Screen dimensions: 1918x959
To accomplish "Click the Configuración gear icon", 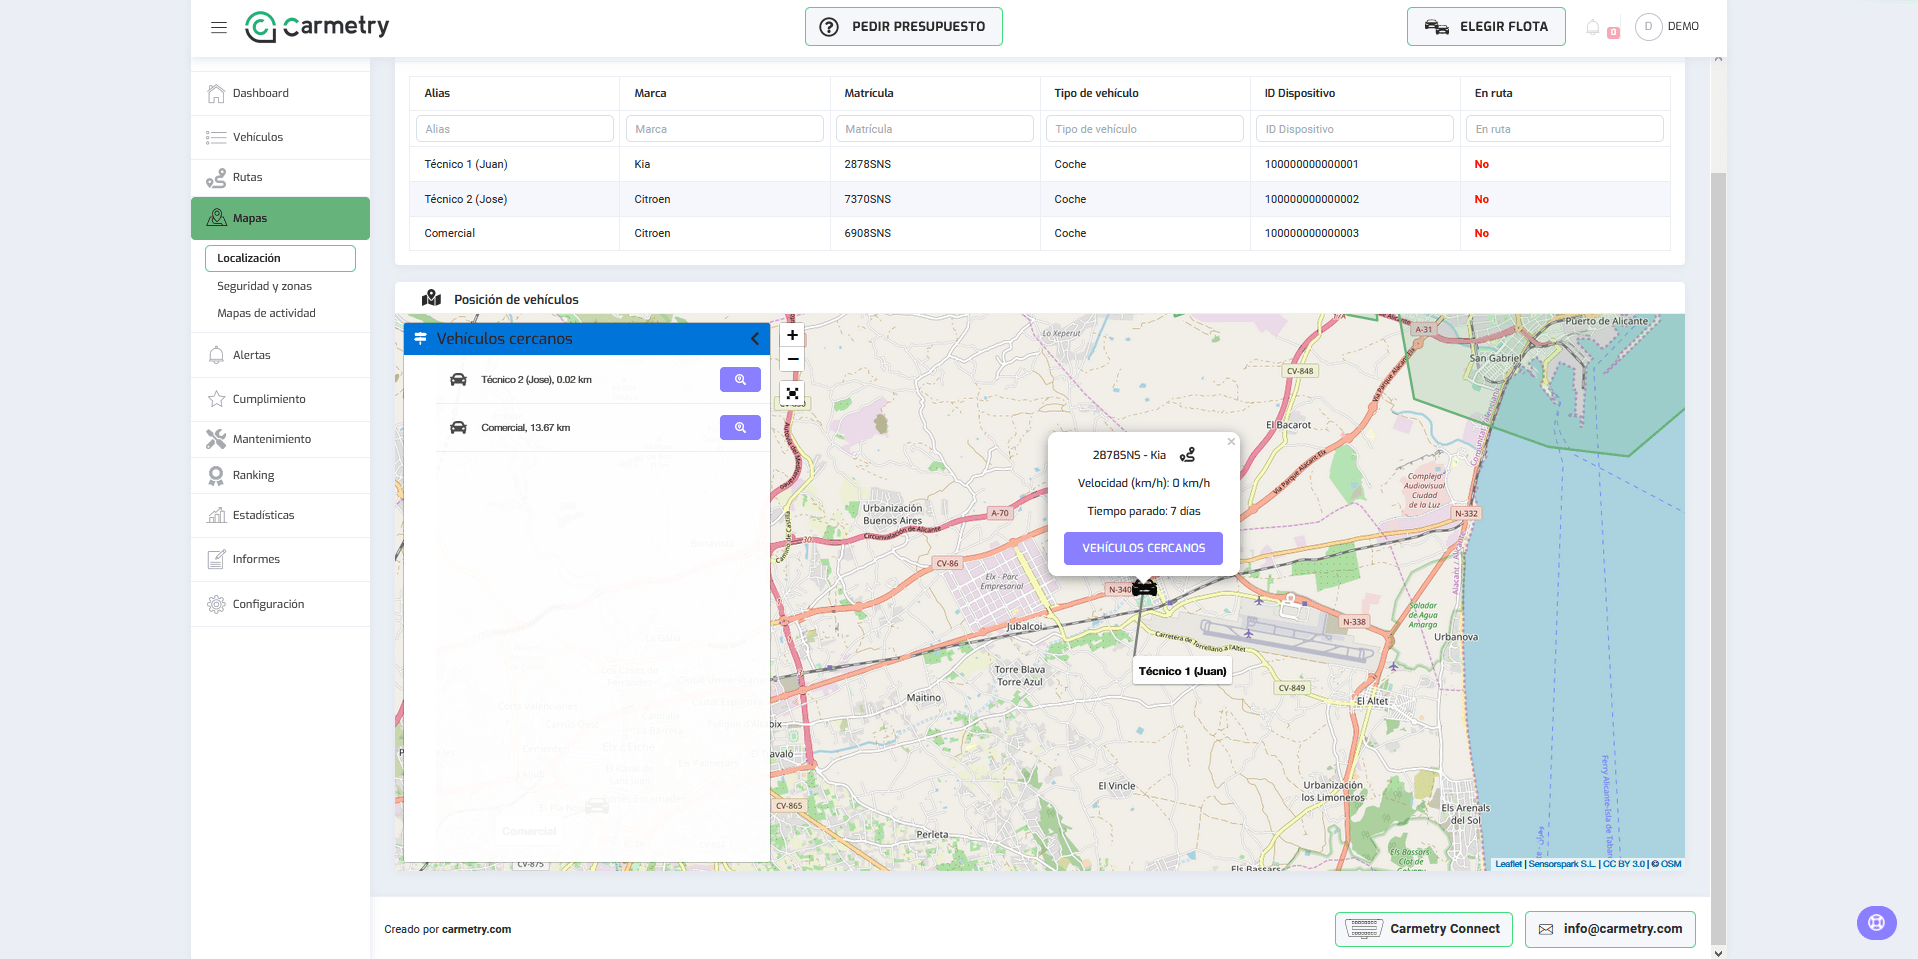I will tap(216, 604).
